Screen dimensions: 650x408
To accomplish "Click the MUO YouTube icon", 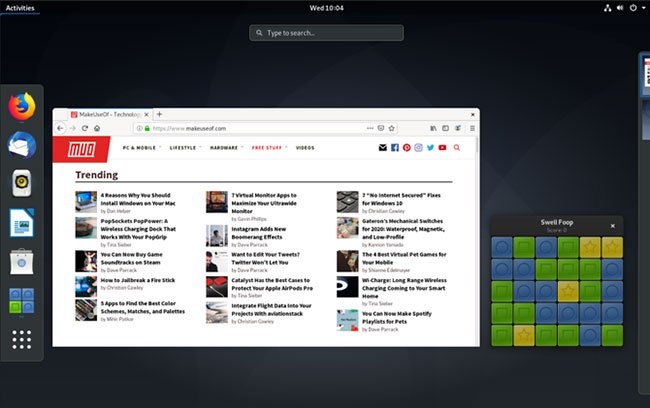I will pos(442,148).
